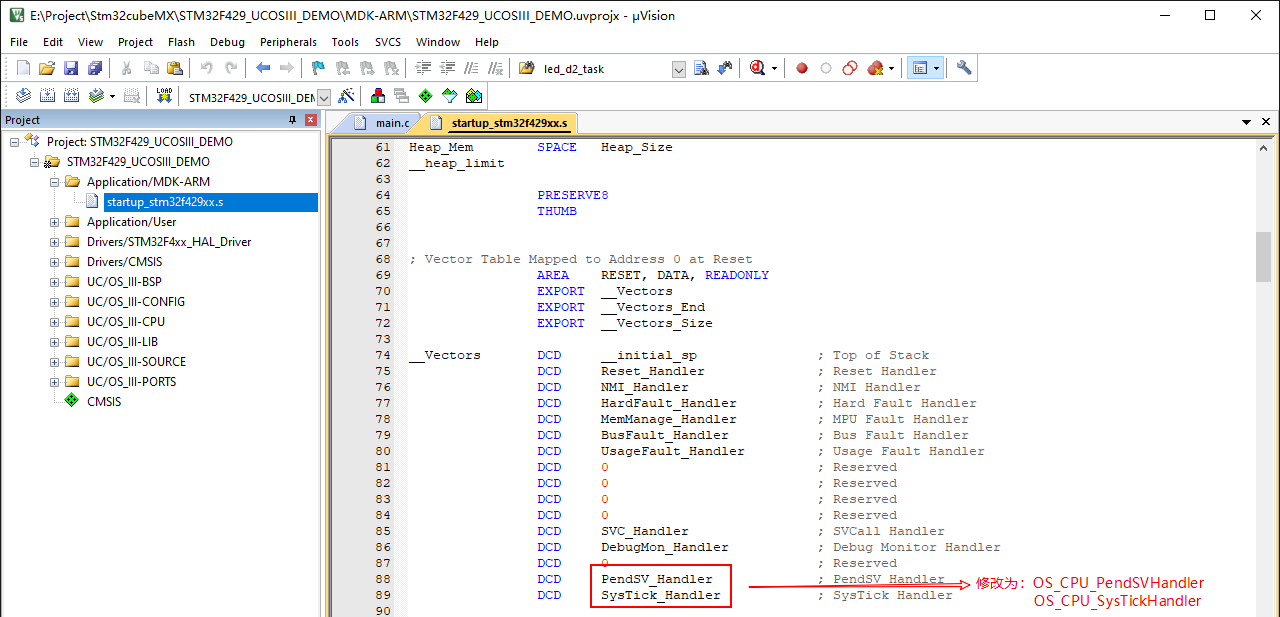Click Reset_Handler on line 75
The image size is (1280, 617).
click(x=653, y=371)
